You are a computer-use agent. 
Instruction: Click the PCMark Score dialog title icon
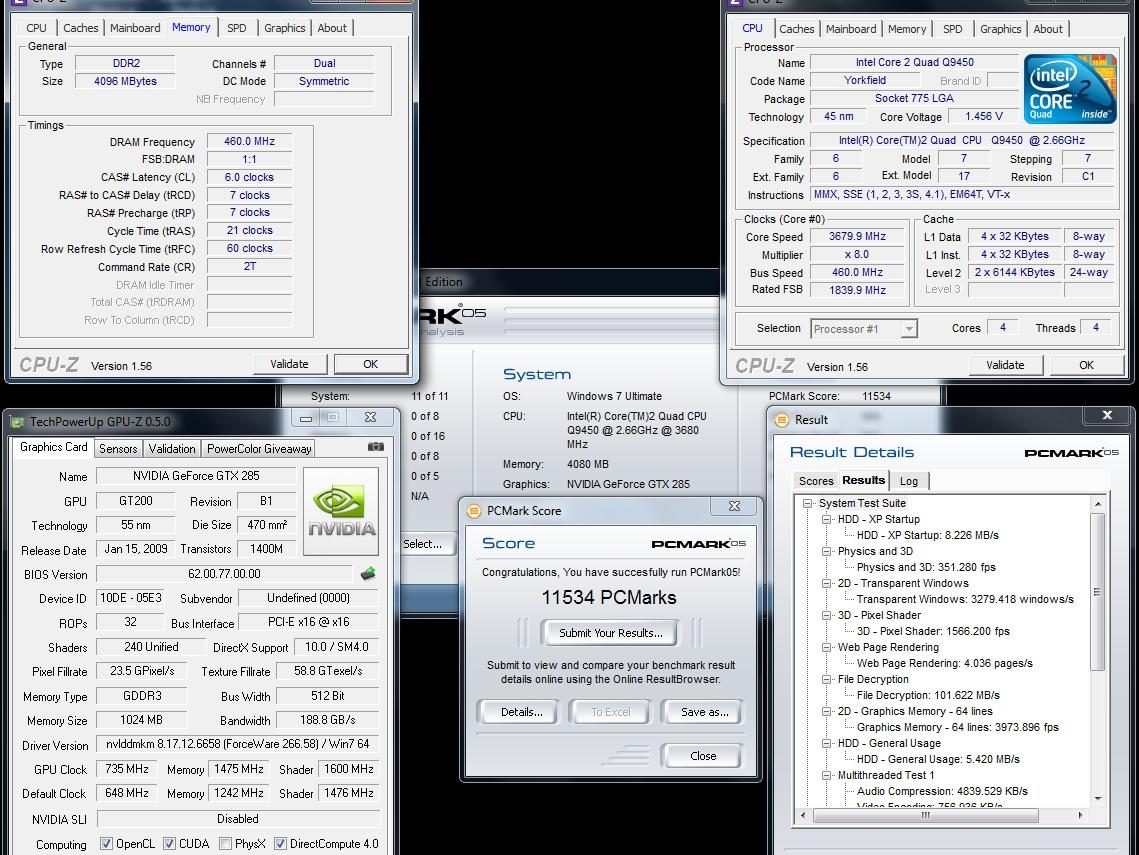pyautogui.click(x=474, y=511)
